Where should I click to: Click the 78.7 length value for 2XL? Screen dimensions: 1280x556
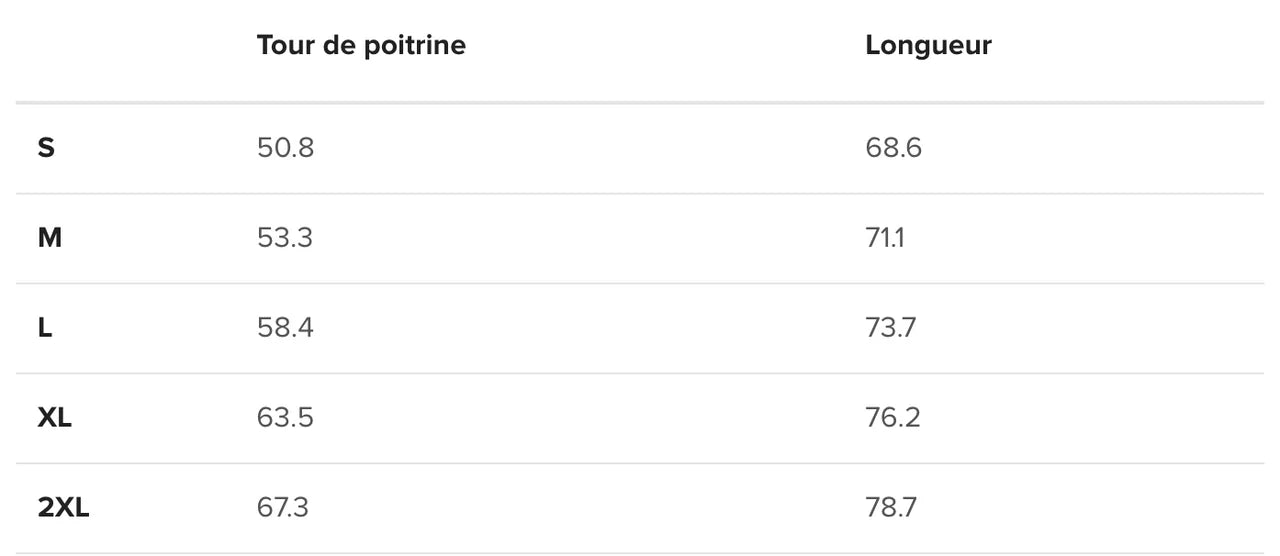pyautogui.click(x=891, y=508)
